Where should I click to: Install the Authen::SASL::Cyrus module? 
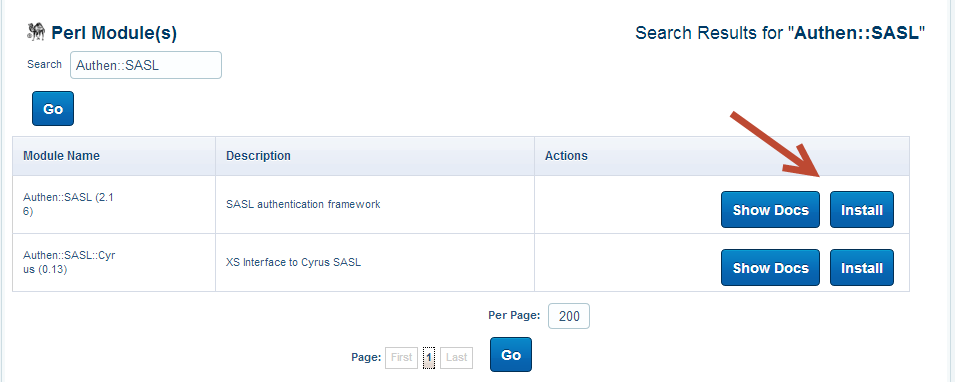tap(862, 267)
